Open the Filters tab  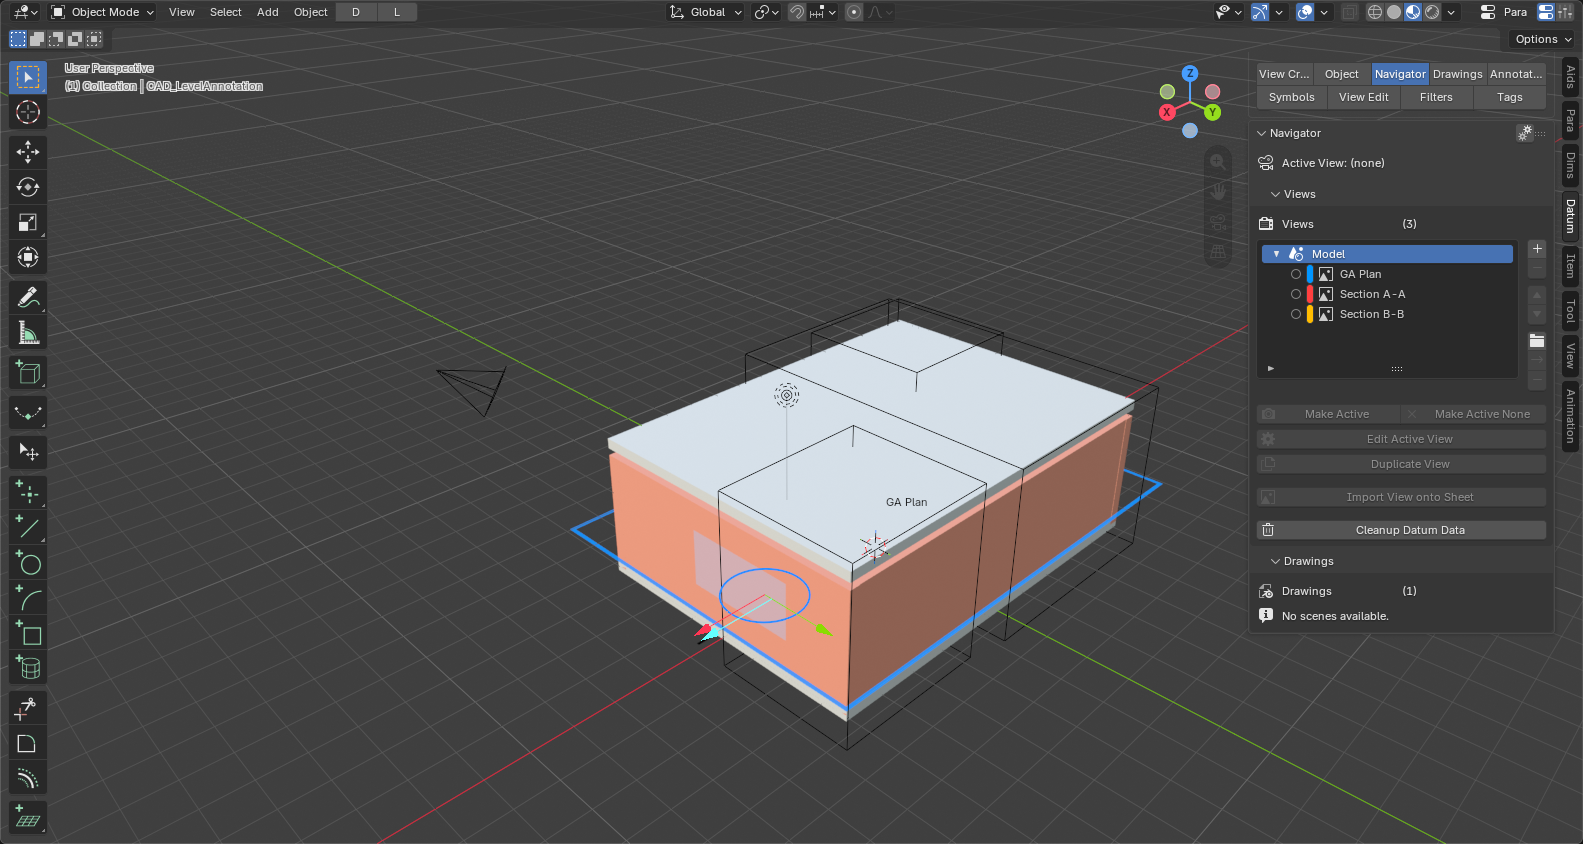coord(1436,97)
